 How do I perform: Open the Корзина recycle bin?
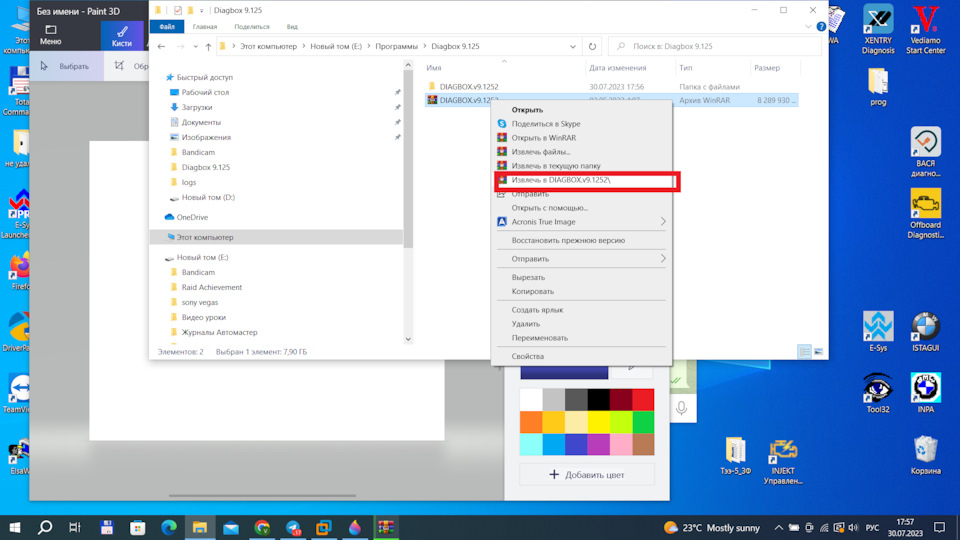(925, 454)
